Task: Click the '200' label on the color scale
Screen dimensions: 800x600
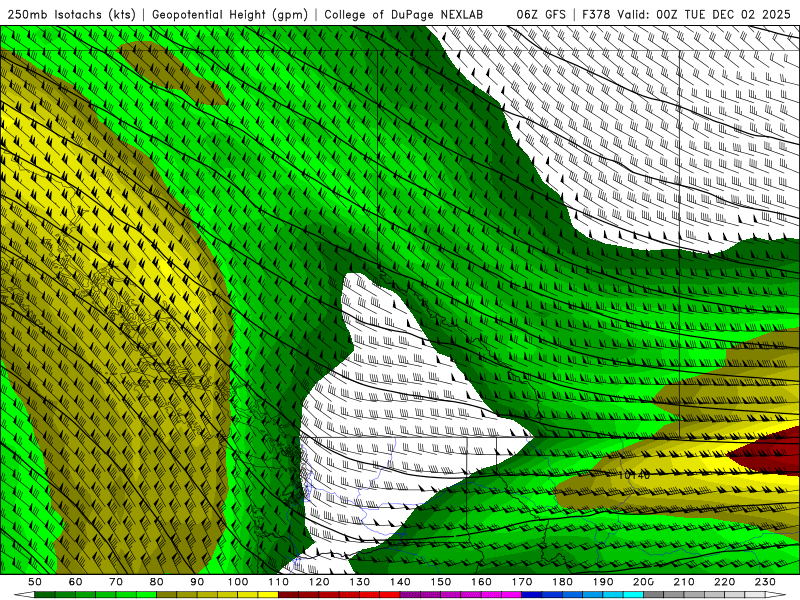Action: (643, 582)
